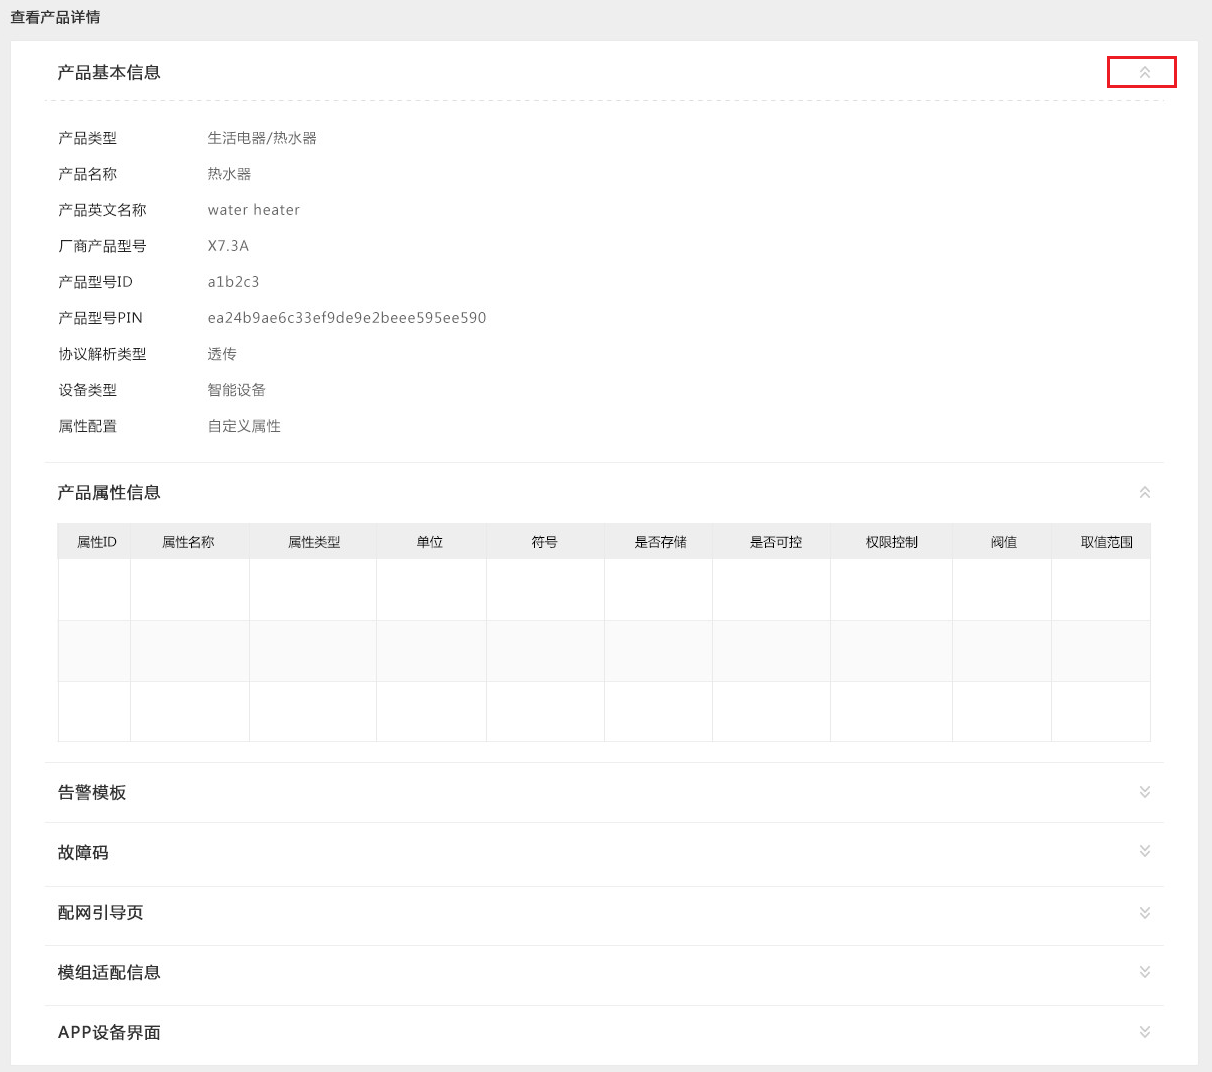The height and width of the screenshot is (1072, 1212).
Task: Select the 是否可控 column header
Action: click(776, 542)
